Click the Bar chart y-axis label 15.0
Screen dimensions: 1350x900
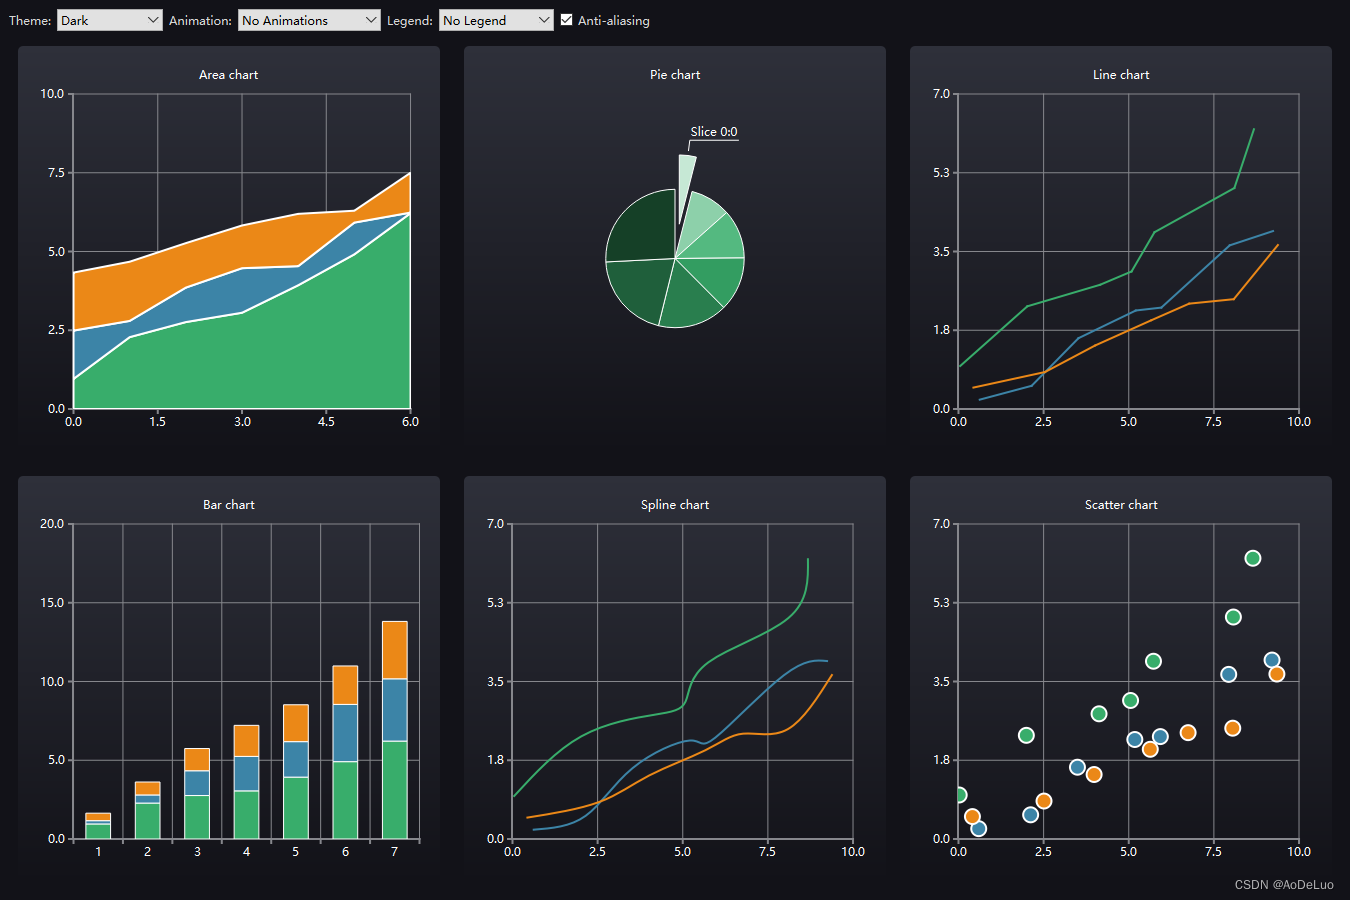click(x=52, y=603)
